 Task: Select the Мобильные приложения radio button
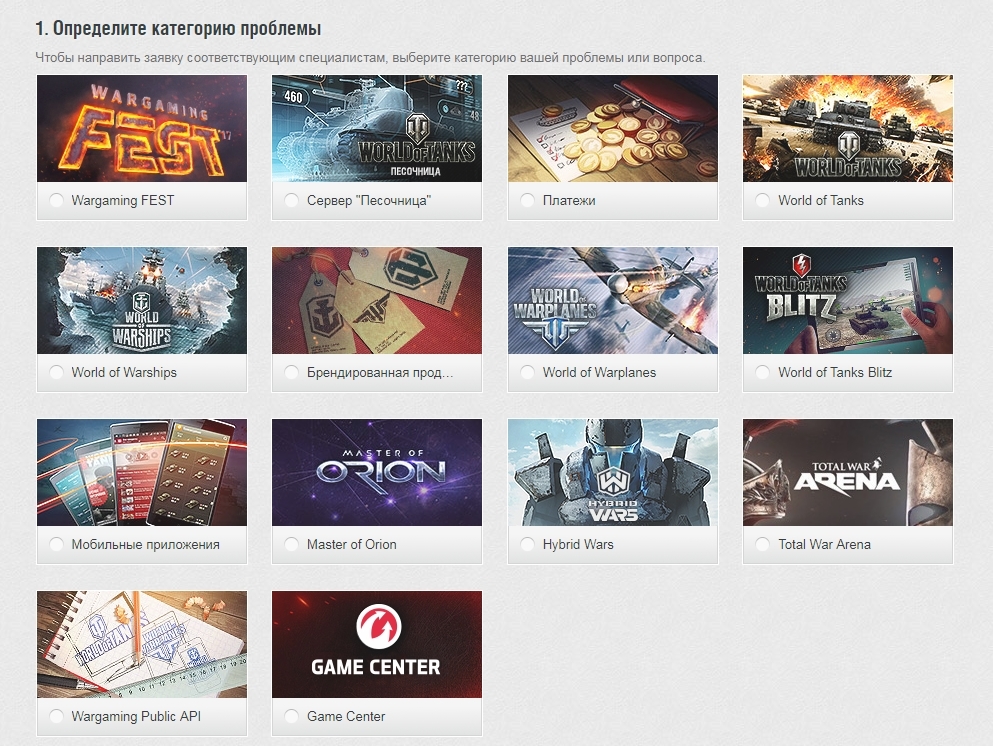click(56, 545)
